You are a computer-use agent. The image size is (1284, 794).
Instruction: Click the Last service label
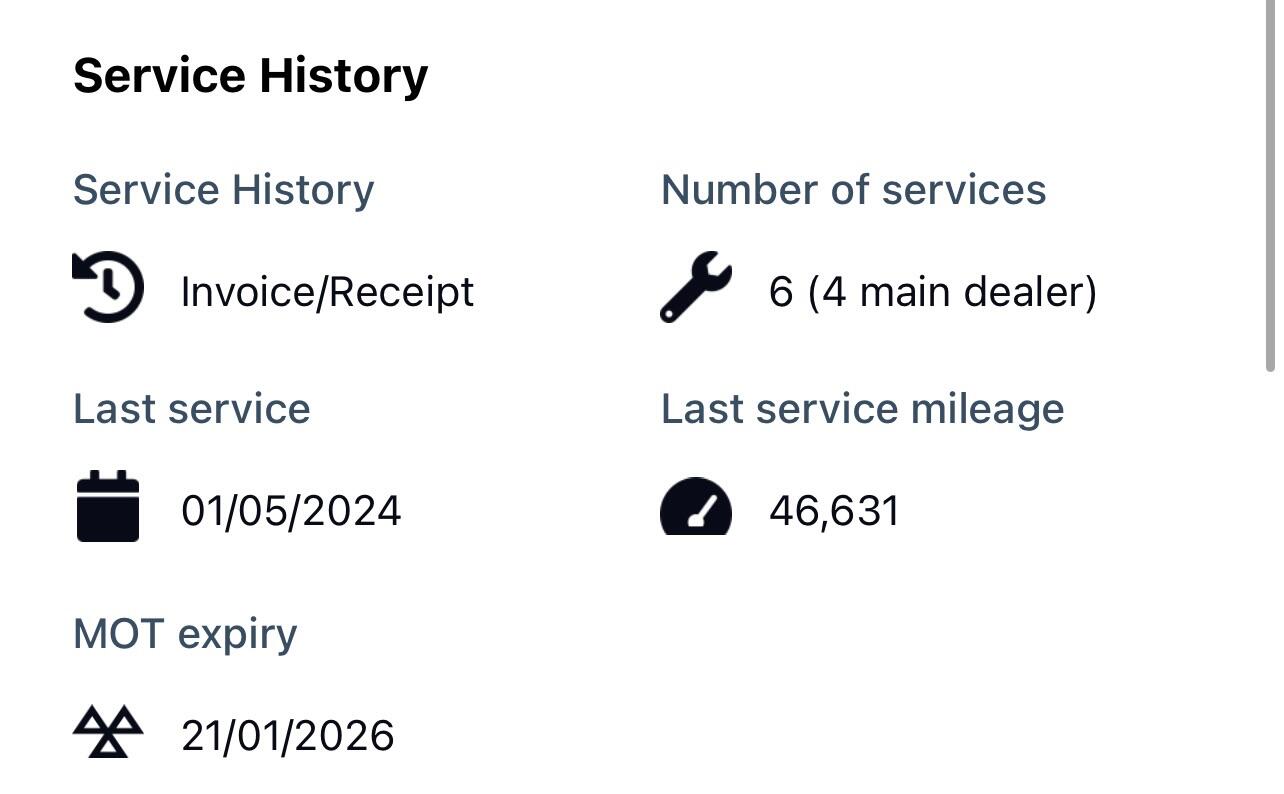(x=191, y=409)
